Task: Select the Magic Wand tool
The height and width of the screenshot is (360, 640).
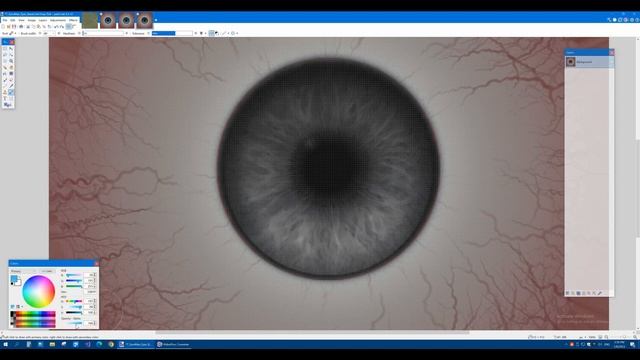Action: click(5, 67)
